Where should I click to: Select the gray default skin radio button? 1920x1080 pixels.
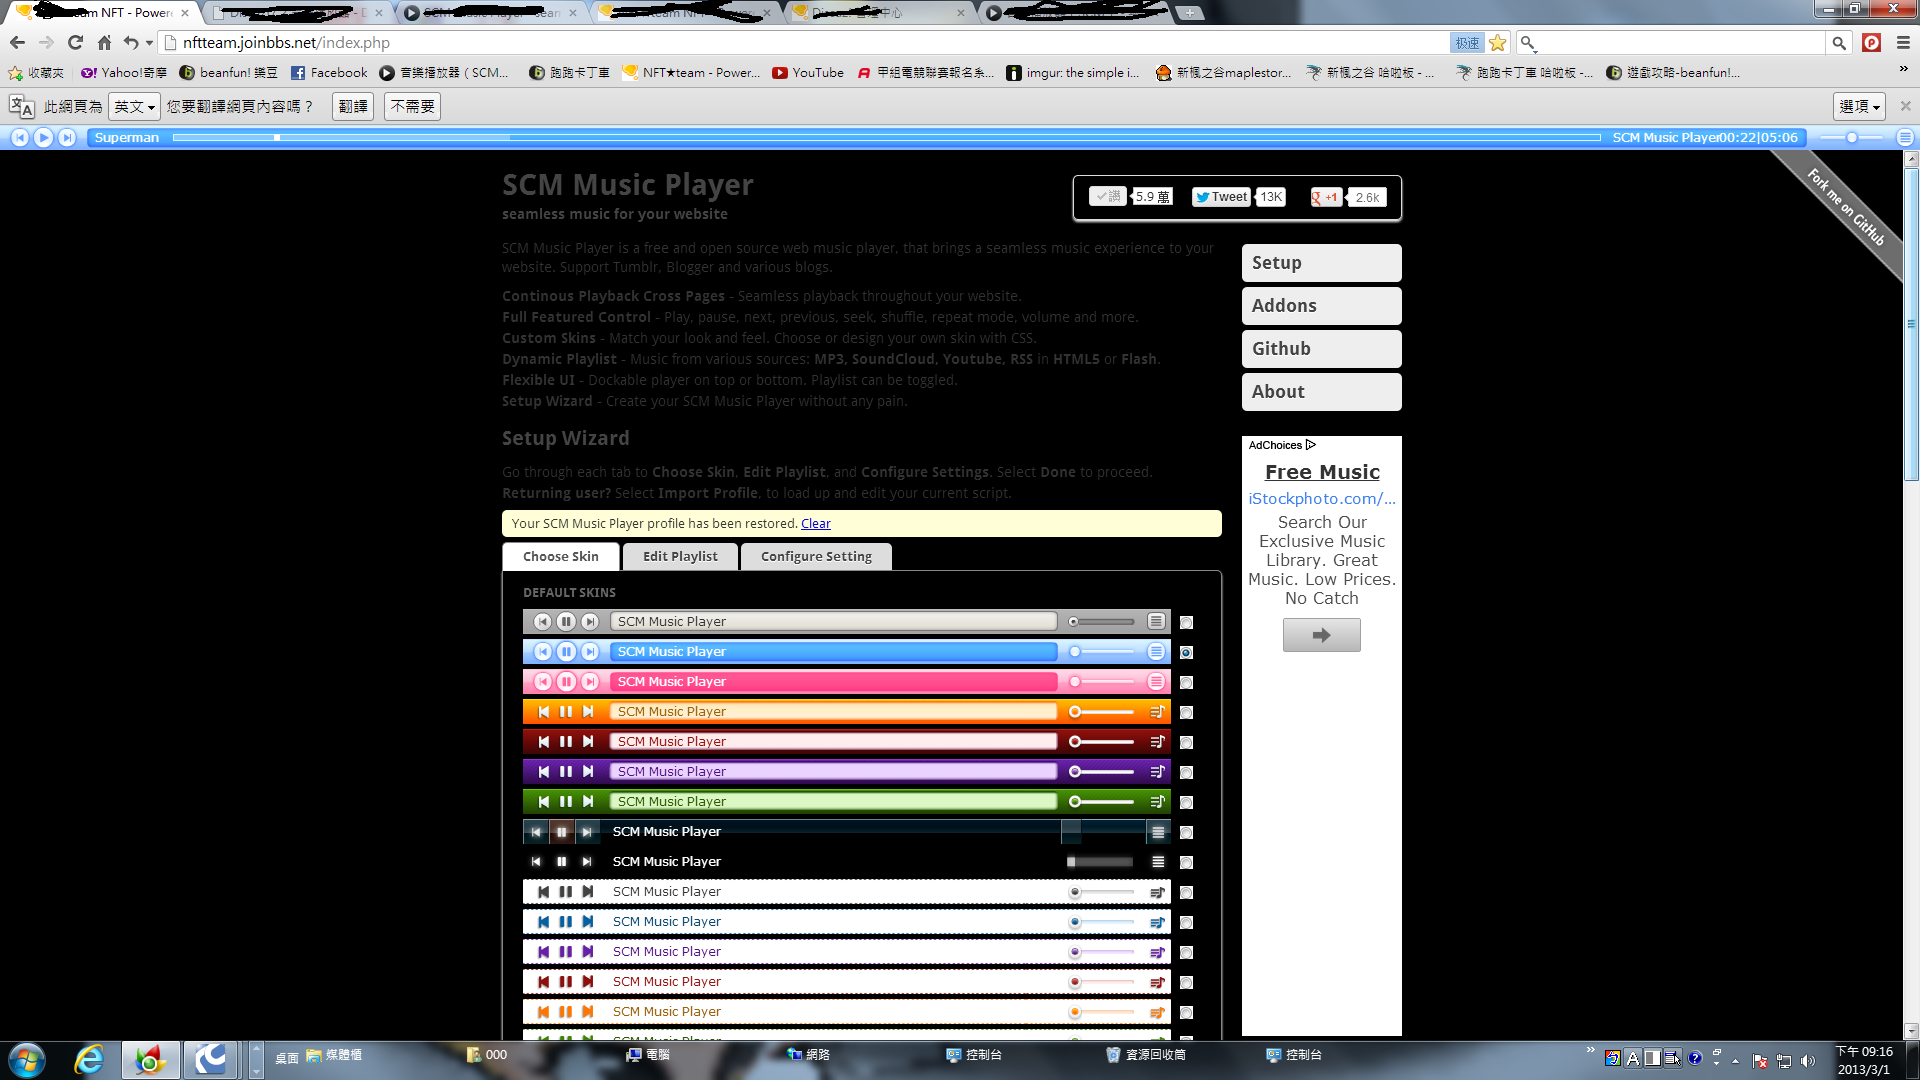coord(1186,623)
